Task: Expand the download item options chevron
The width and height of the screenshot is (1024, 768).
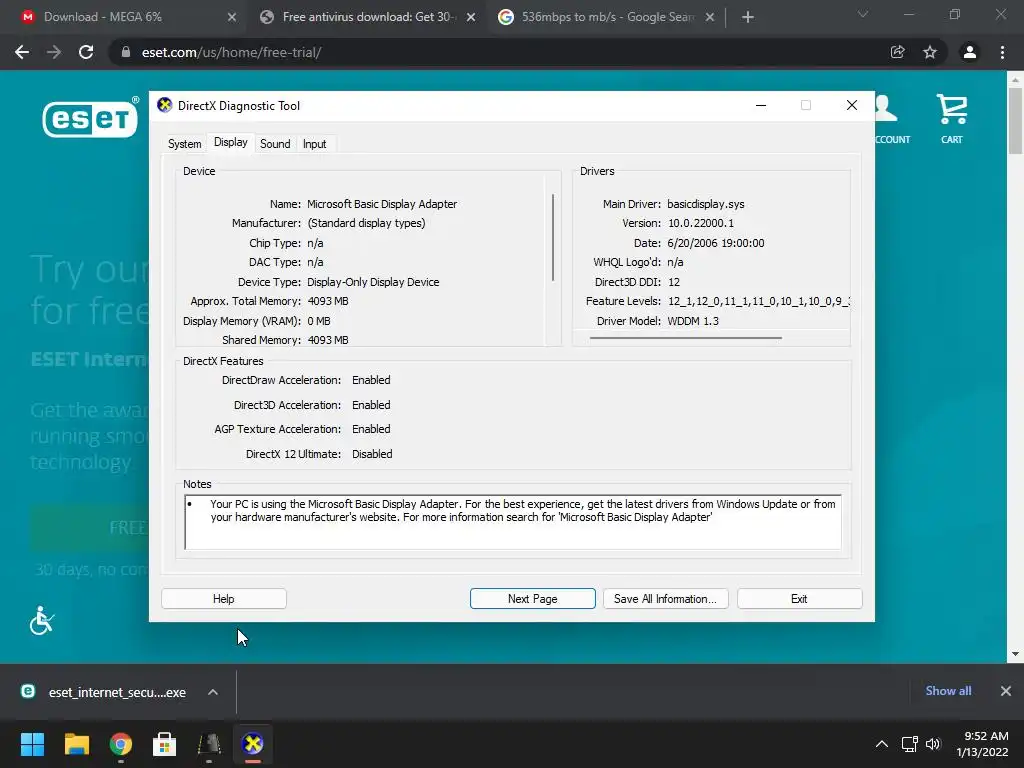Action: pos(213,692)
